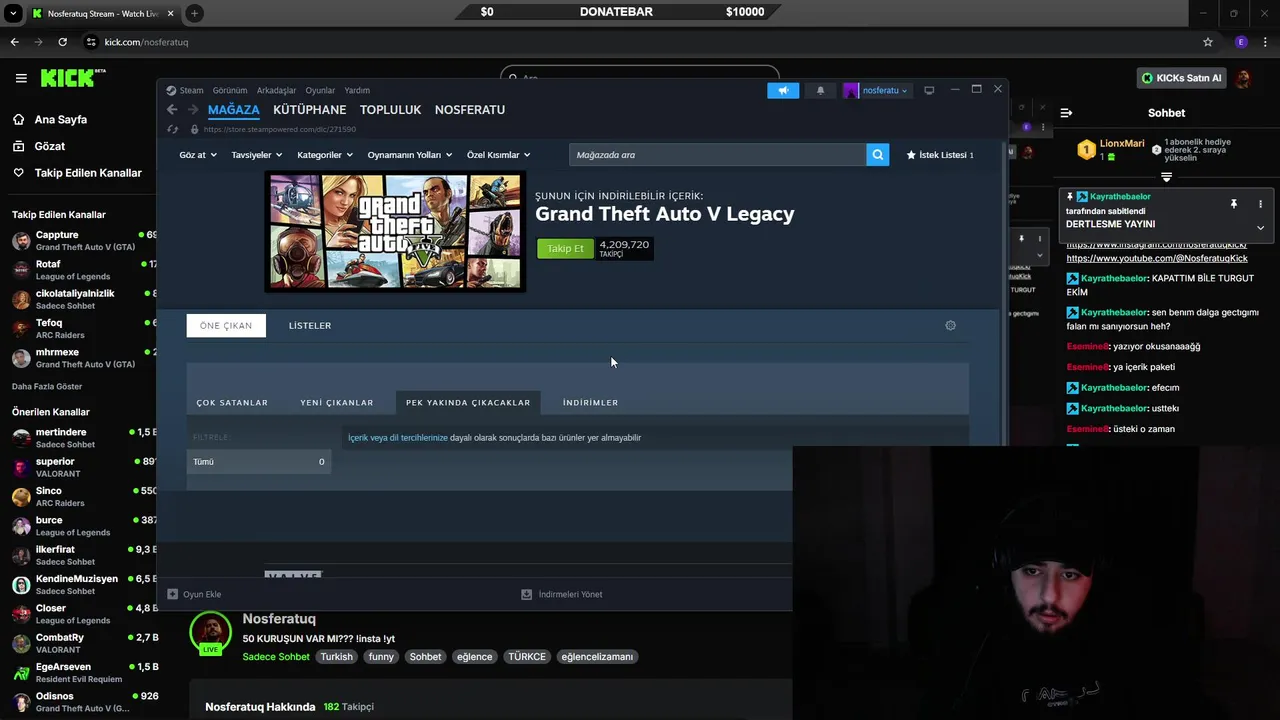This screenshot has height=720, width=1280.
Task: Expand the Tavsiyeler dropdown
Action: coord(257,155)
